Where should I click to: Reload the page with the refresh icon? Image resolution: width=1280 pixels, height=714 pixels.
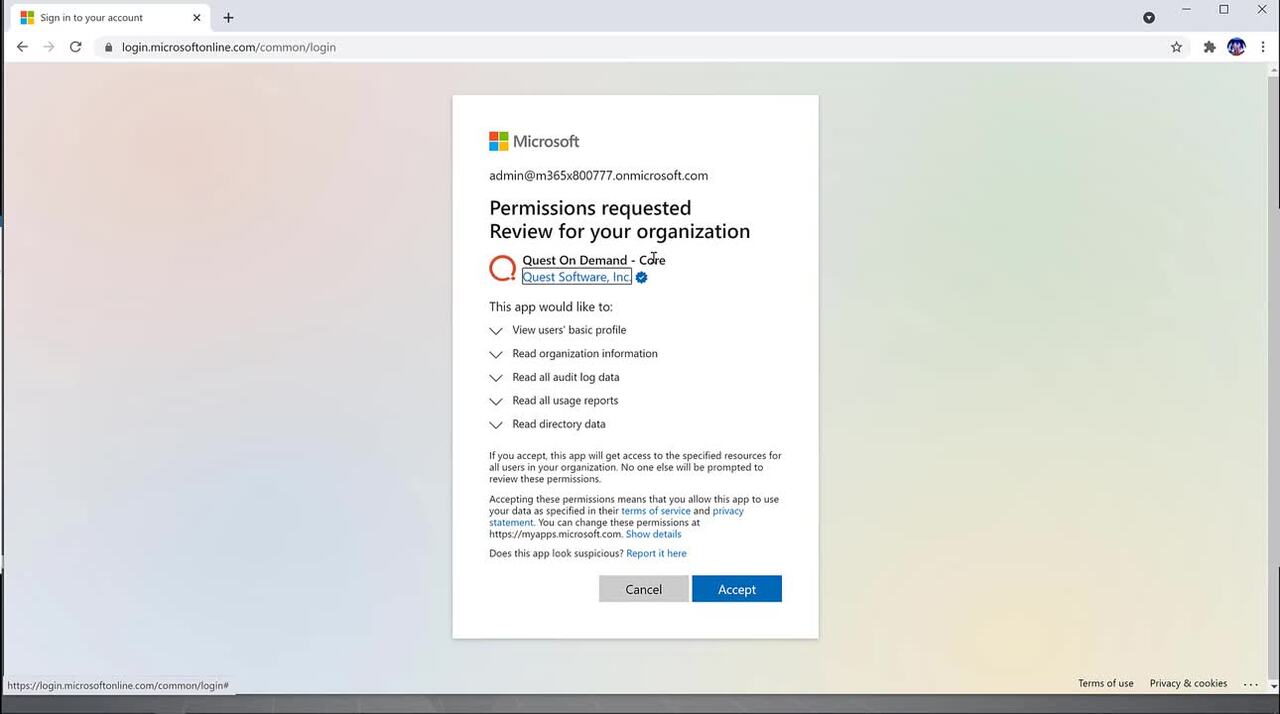coord(75,47)
